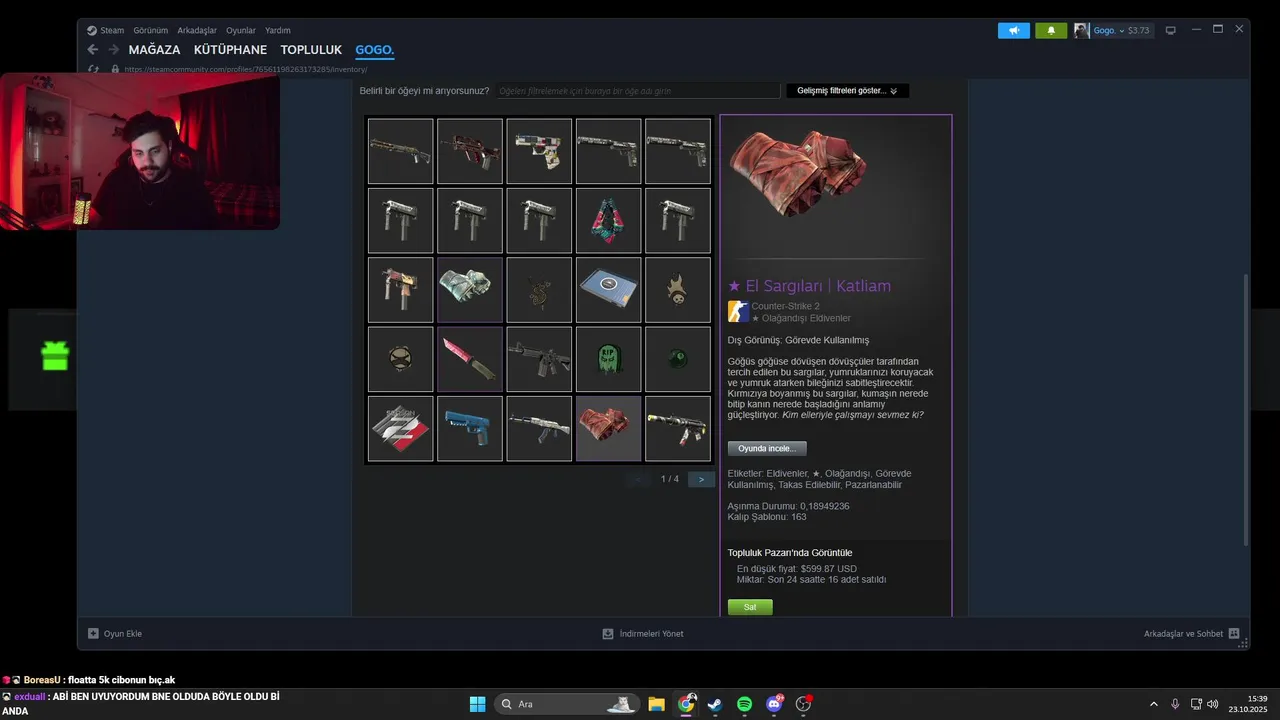The height and width of the screenshot is (720, 1280).
Task: Select the blue storage case item
Action: coord(608,290)
